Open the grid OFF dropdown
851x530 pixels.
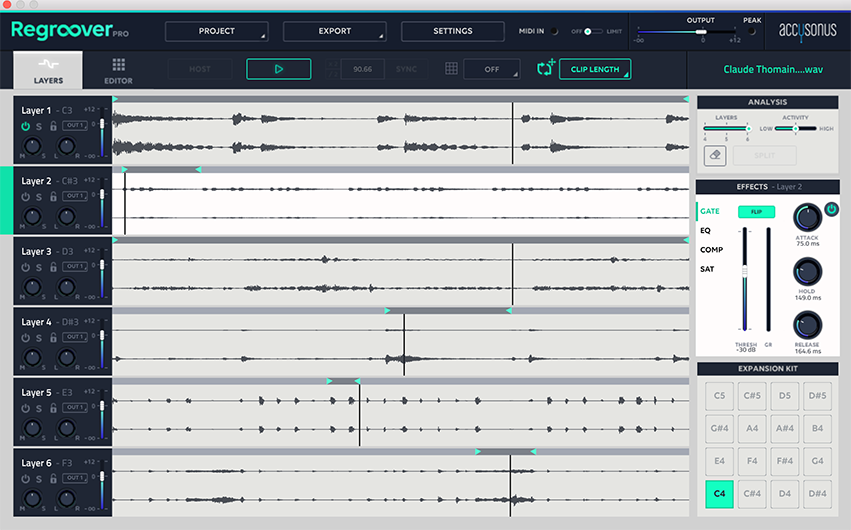(x=492, y=69)
